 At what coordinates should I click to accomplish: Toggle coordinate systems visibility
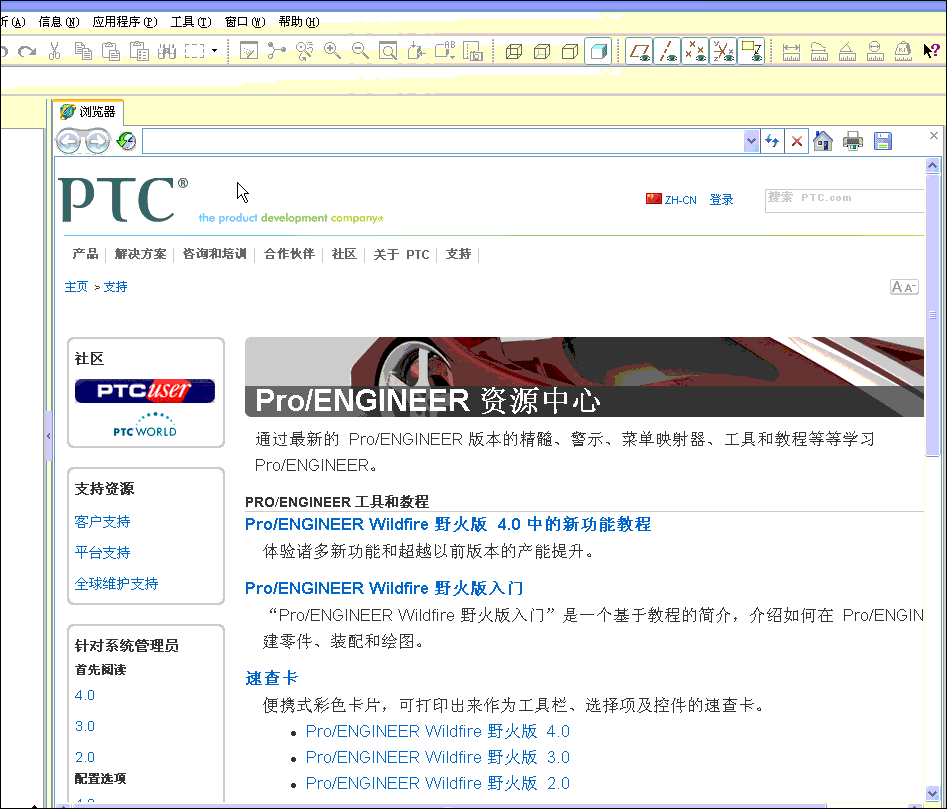tap(723, 51)
